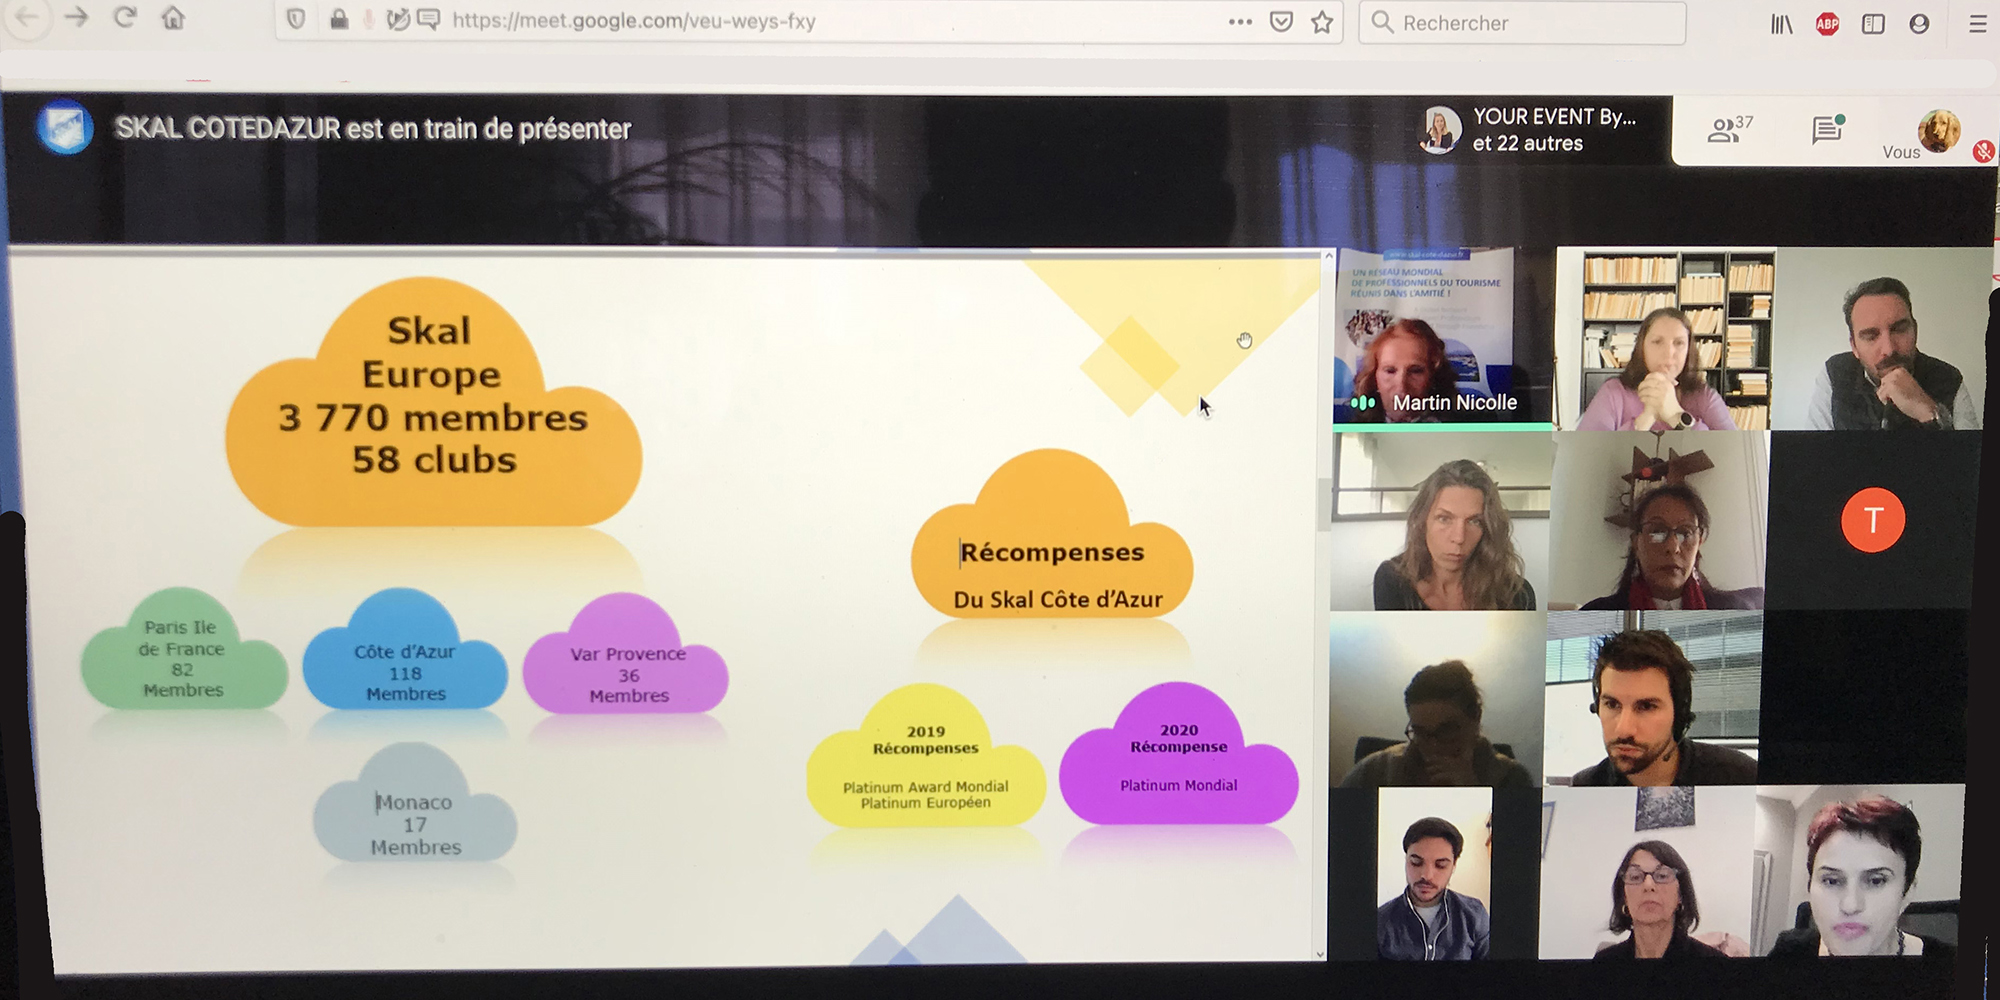Reload the Google Meet page
The height and width of the screenshot is (1000, 2000).
[x=125, y=17]
